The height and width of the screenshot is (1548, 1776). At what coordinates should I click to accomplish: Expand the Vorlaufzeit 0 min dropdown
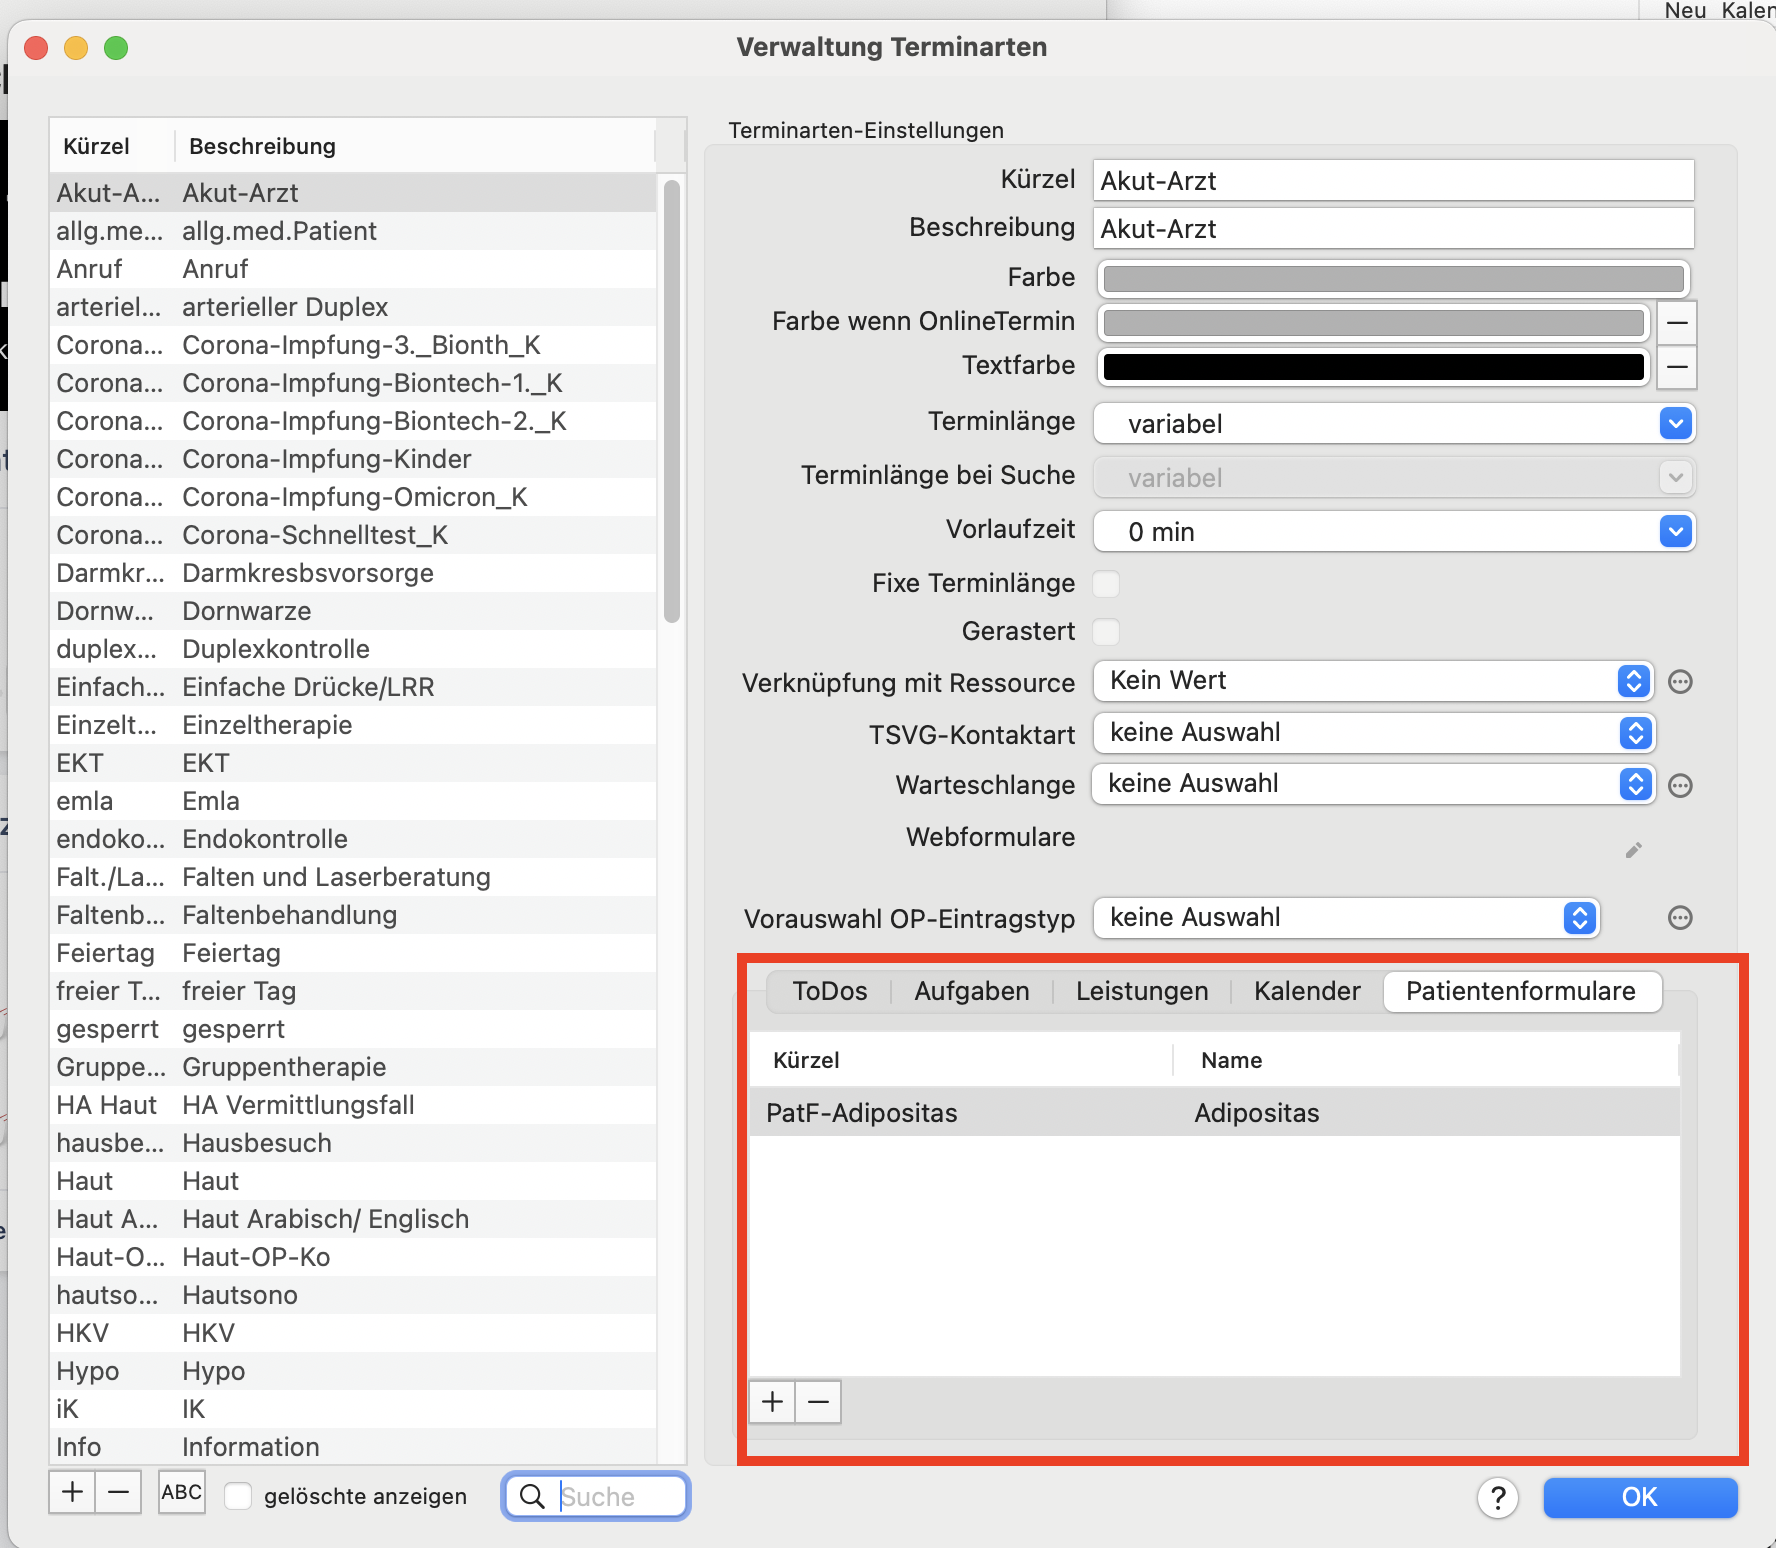[x=1394, y=532]
